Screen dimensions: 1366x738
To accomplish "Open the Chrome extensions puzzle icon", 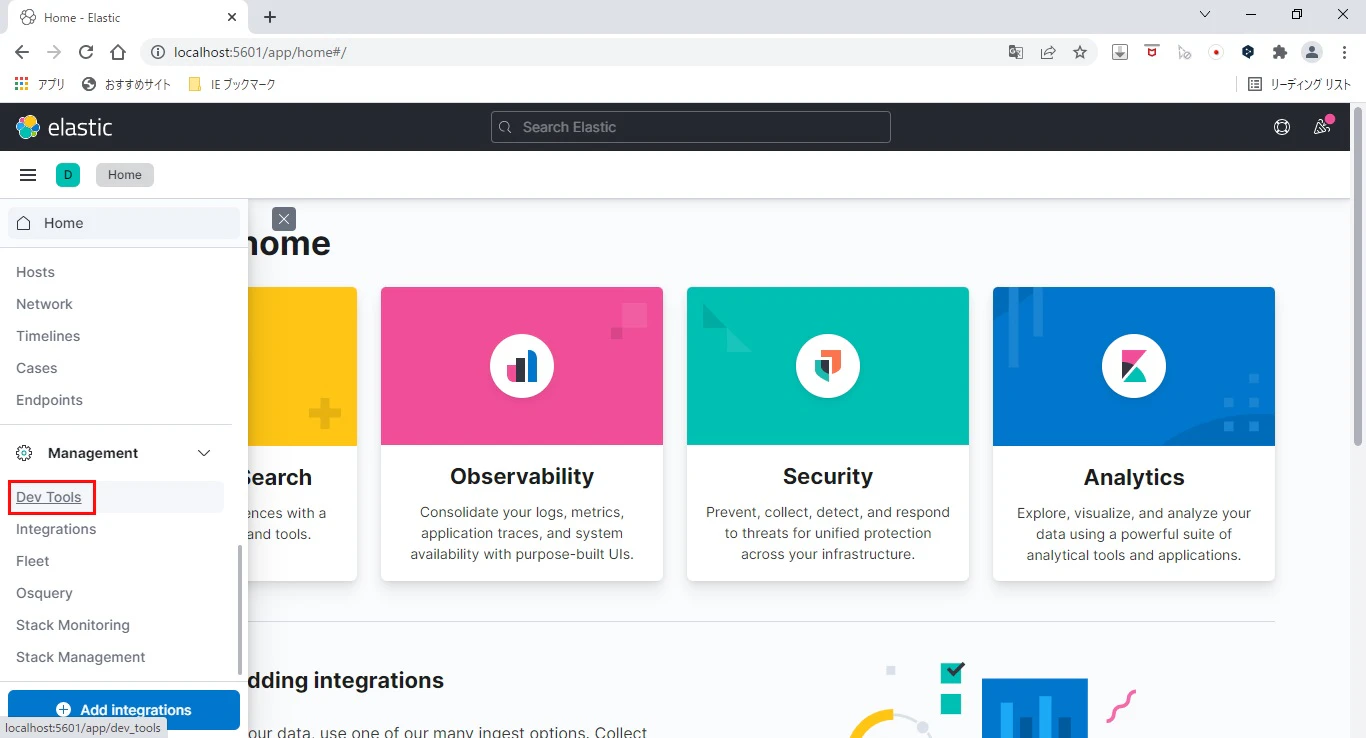I will point(1280,52).
